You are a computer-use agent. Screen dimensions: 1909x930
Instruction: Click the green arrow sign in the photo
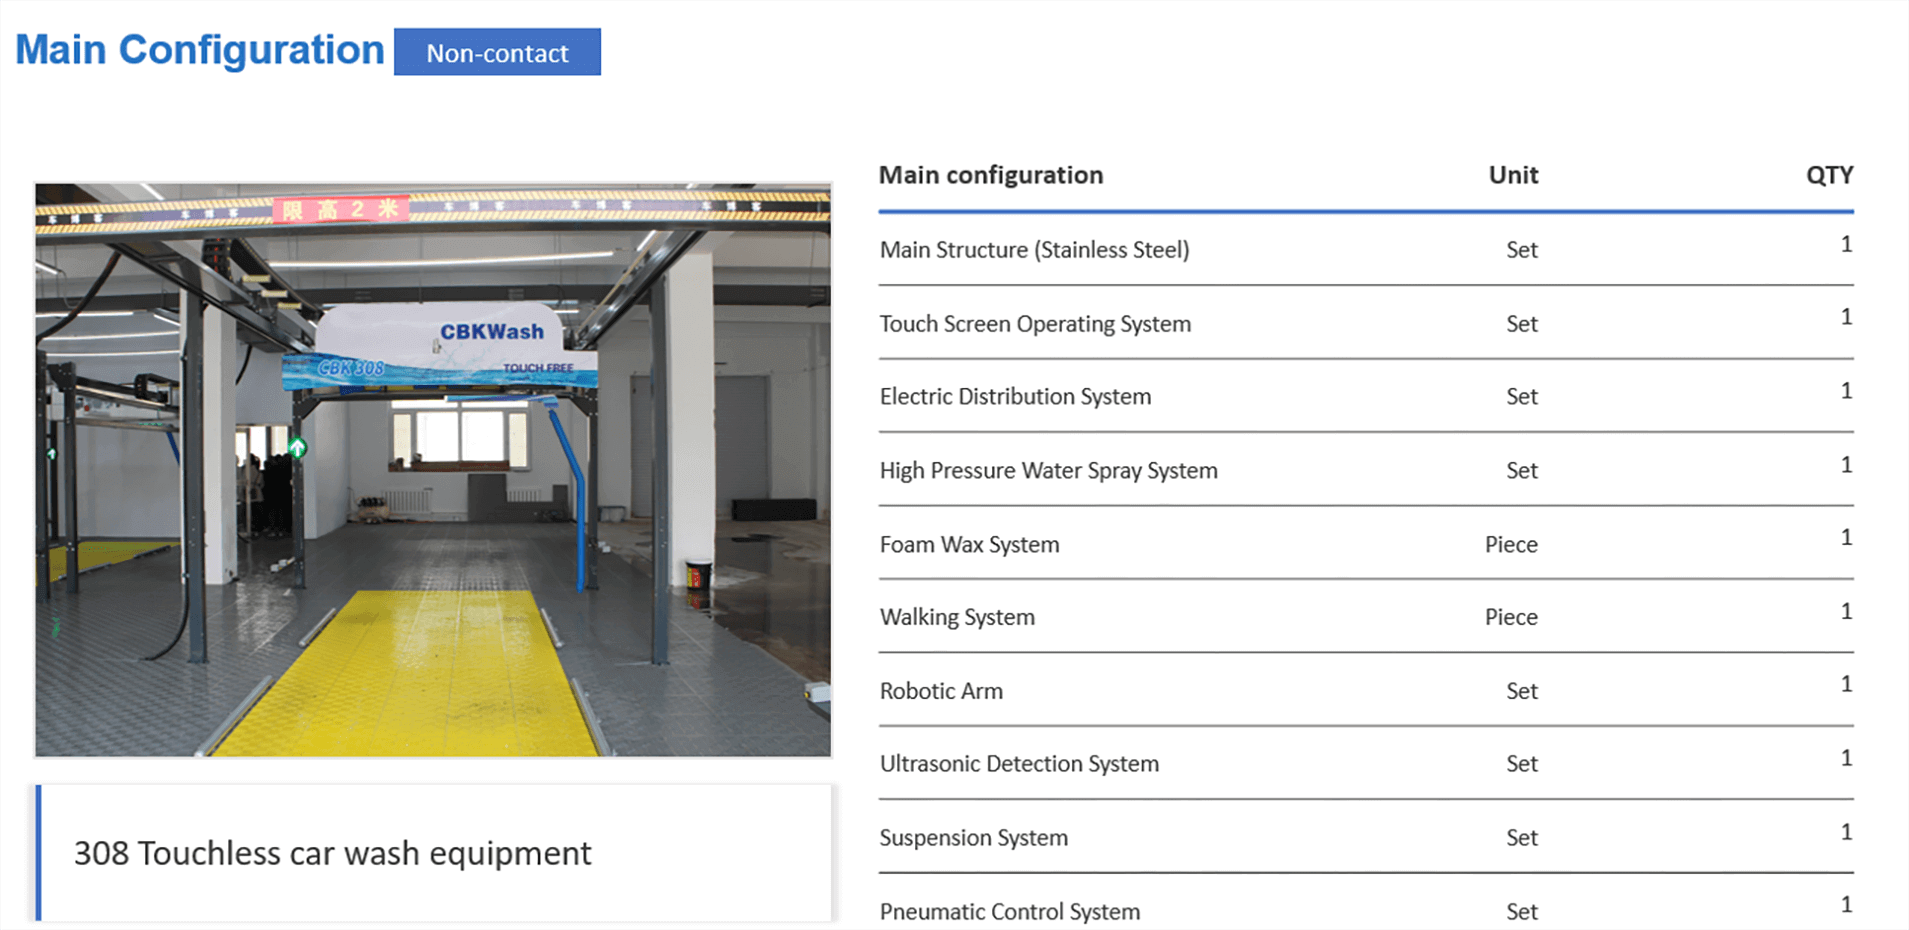297,448
